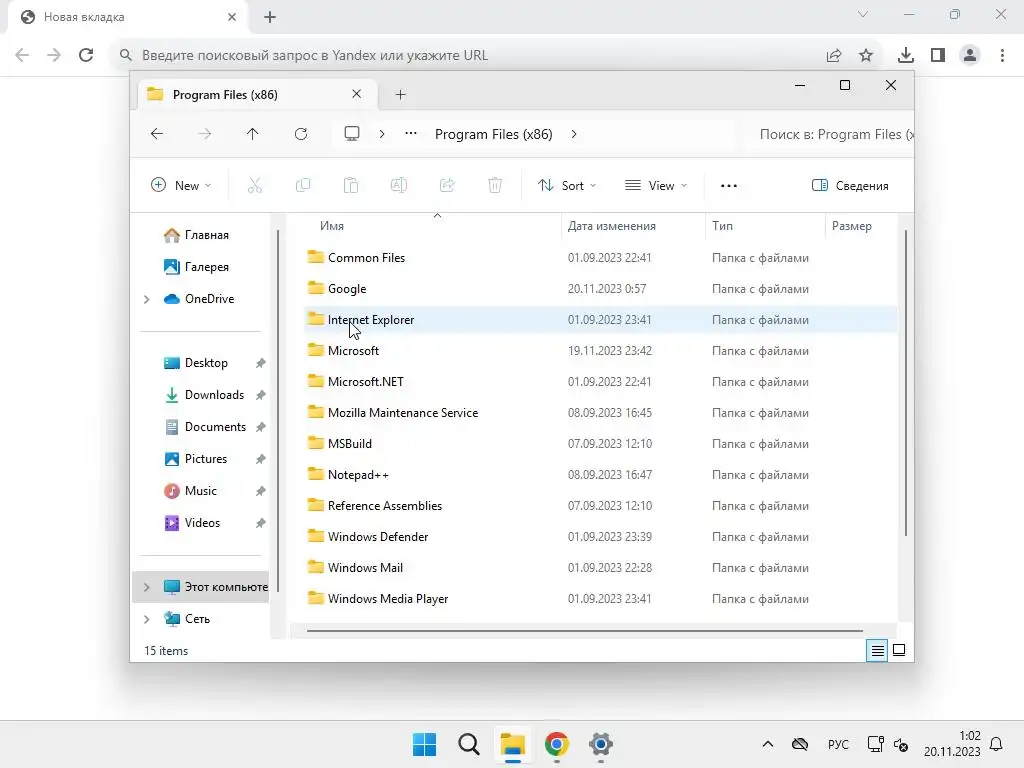The height and width of the screenshot is (768, 1024).
Task: Refresh the Program Files (x86) folder view
Action: pyautogui.click(x=301, y=134)
